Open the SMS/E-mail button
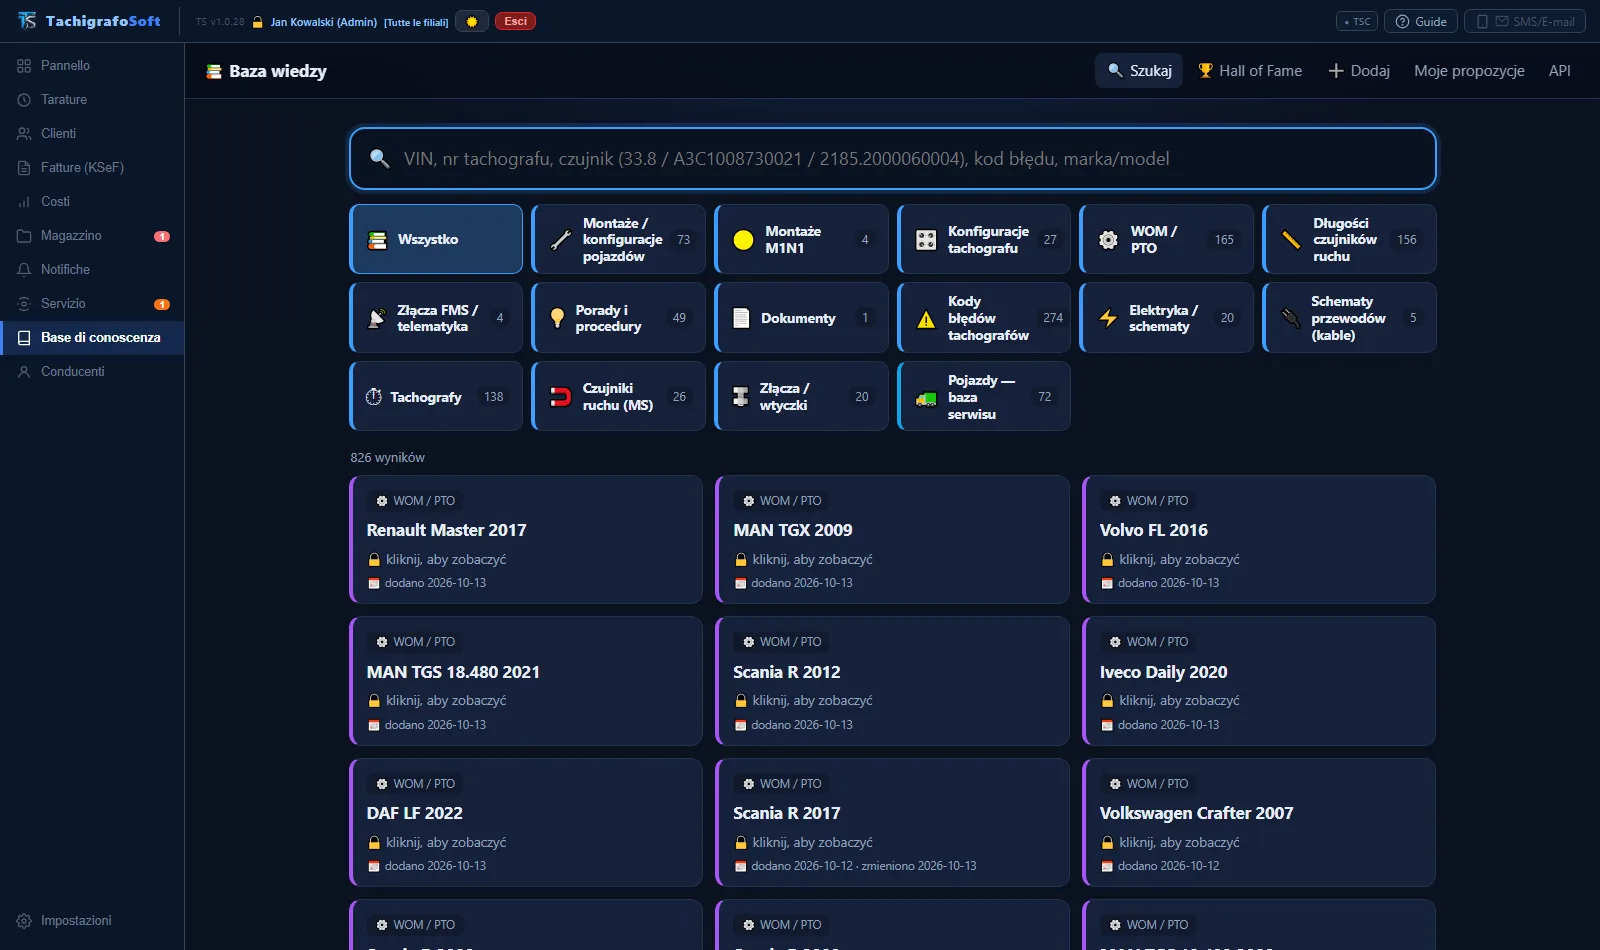Screen dimensions: 1600x950 tap(1525, 21)
